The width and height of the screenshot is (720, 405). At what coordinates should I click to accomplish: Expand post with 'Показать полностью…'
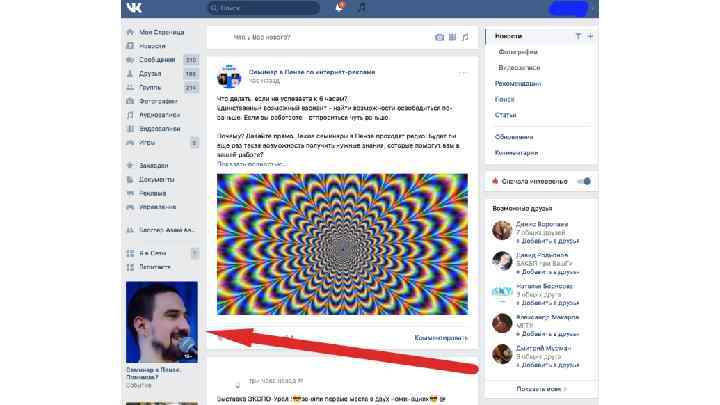coord(252,164)
